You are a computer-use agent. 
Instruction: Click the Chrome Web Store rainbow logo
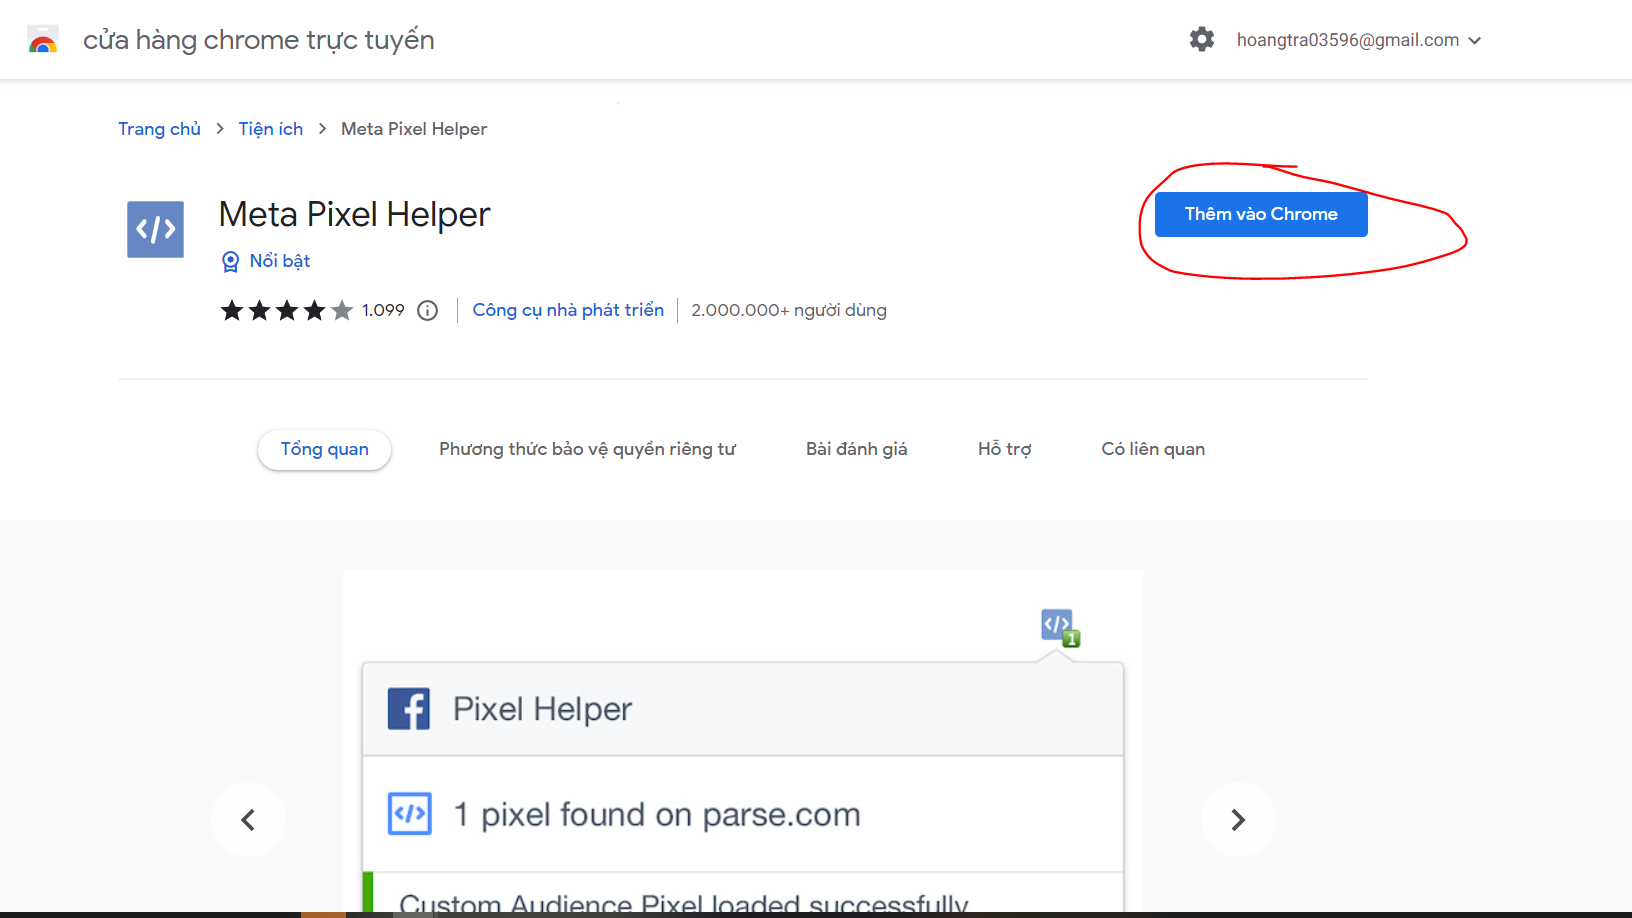42,39
